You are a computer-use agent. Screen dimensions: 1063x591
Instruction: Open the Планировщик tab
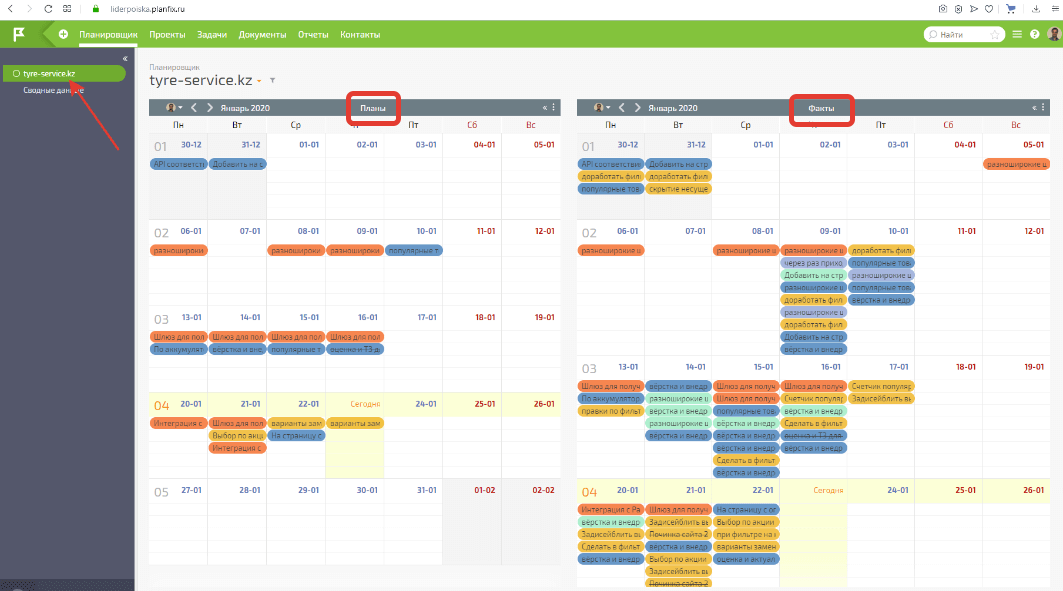click(108, 35)
